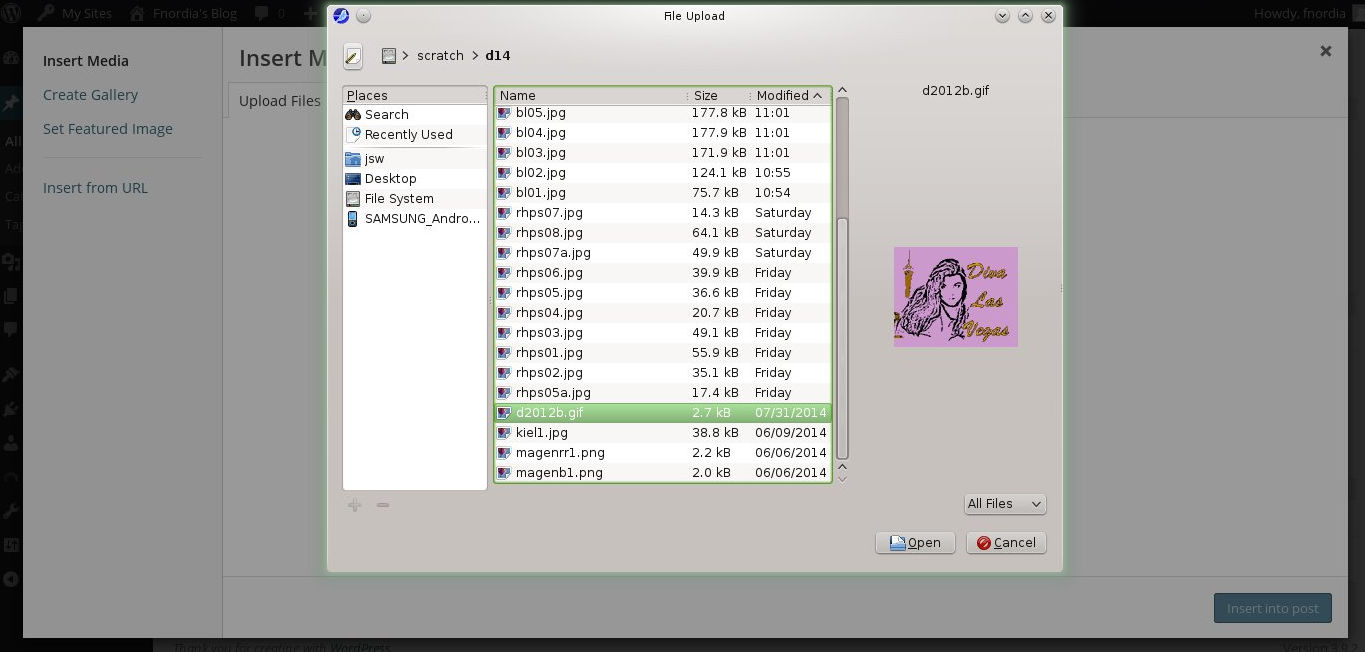Click the scrollbar down arrow of file list

[842, 478]
